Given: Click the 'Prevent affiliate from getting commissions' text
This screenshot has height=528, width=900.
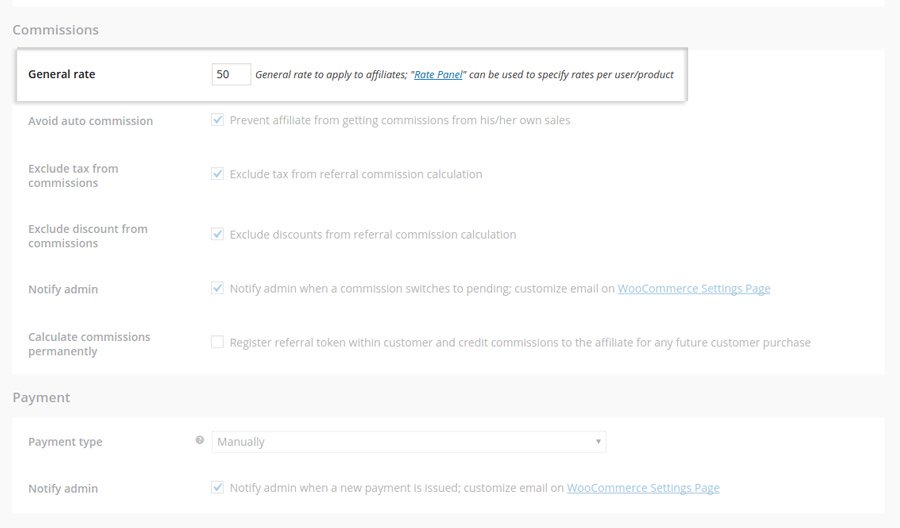Looking at the screenshot, I should (400, 120).
